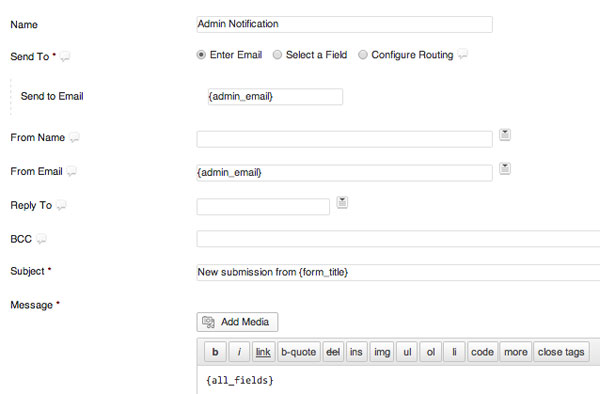
Task: Click help bubble next to From Name label
Action: coord(74,138)
